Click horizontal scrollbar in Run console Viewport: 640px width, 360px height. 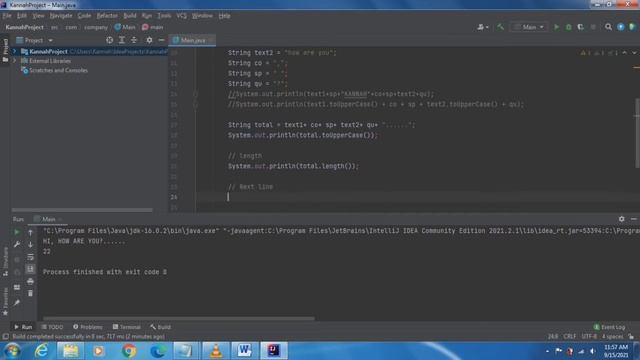[x=179, y=318]
